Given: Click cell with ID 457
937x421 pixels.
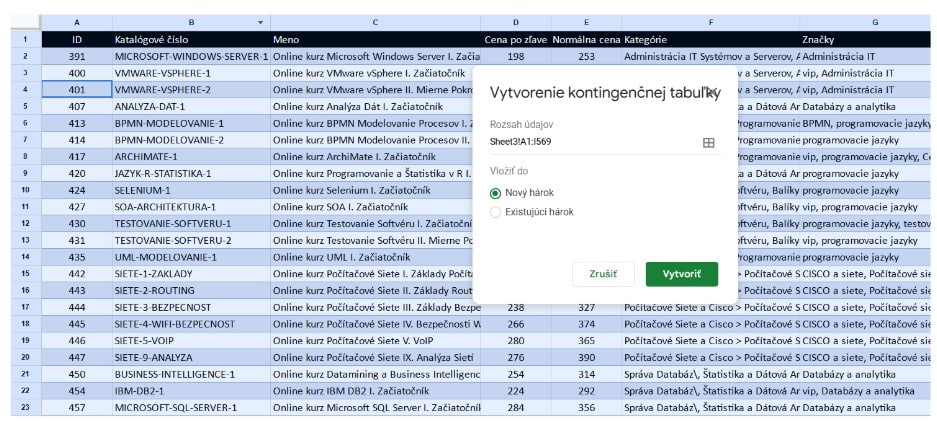Looking at the screenshot, I should click(77, 408).
